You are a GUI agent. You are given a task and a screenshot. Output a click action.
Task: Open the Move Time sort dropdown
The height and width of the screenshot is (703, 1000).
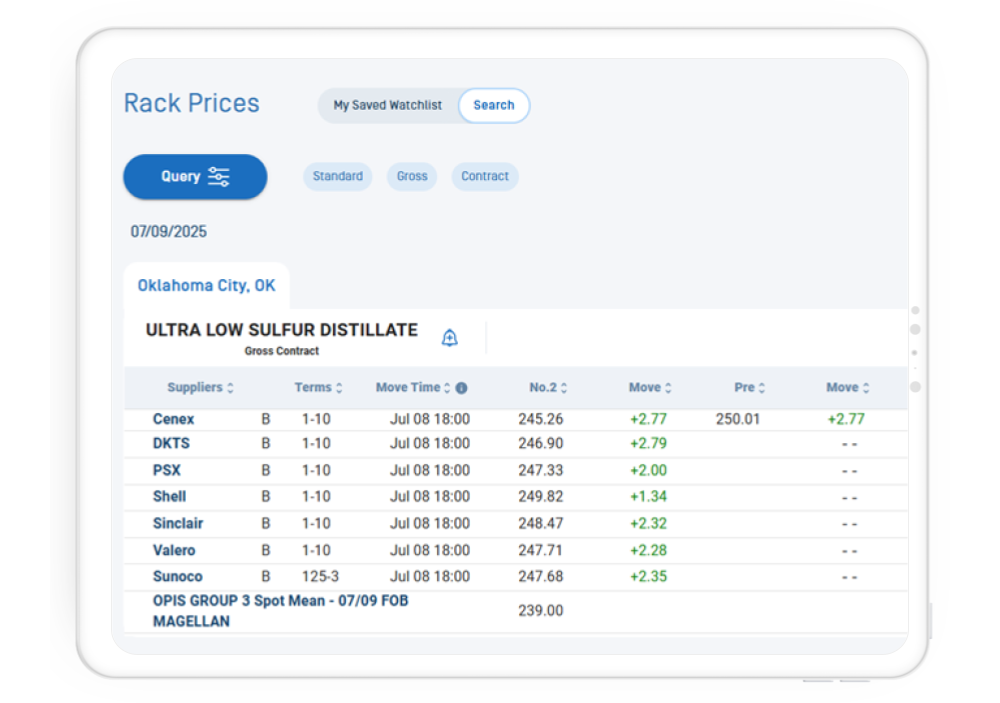445,387
